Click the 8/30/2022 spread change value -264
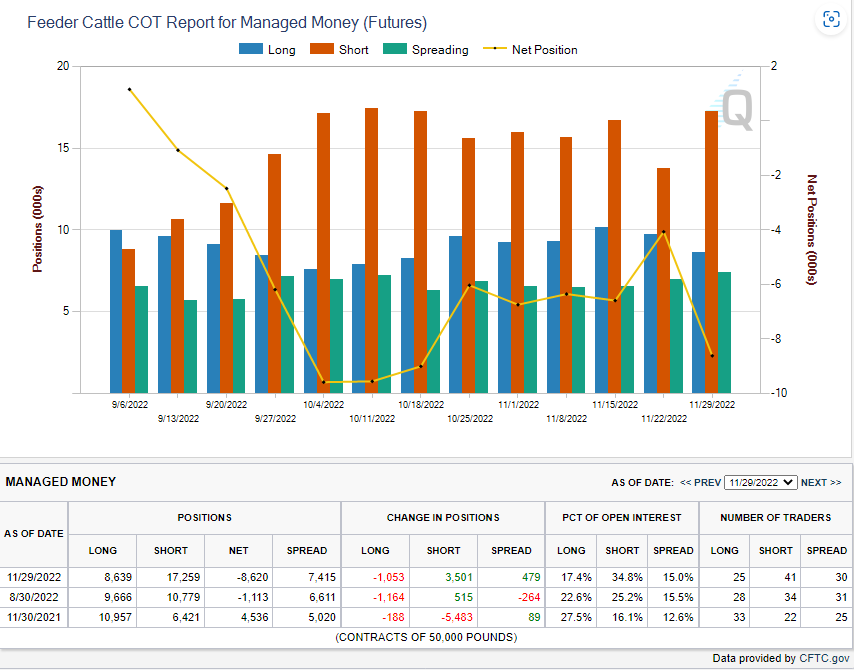 (529, 598)
